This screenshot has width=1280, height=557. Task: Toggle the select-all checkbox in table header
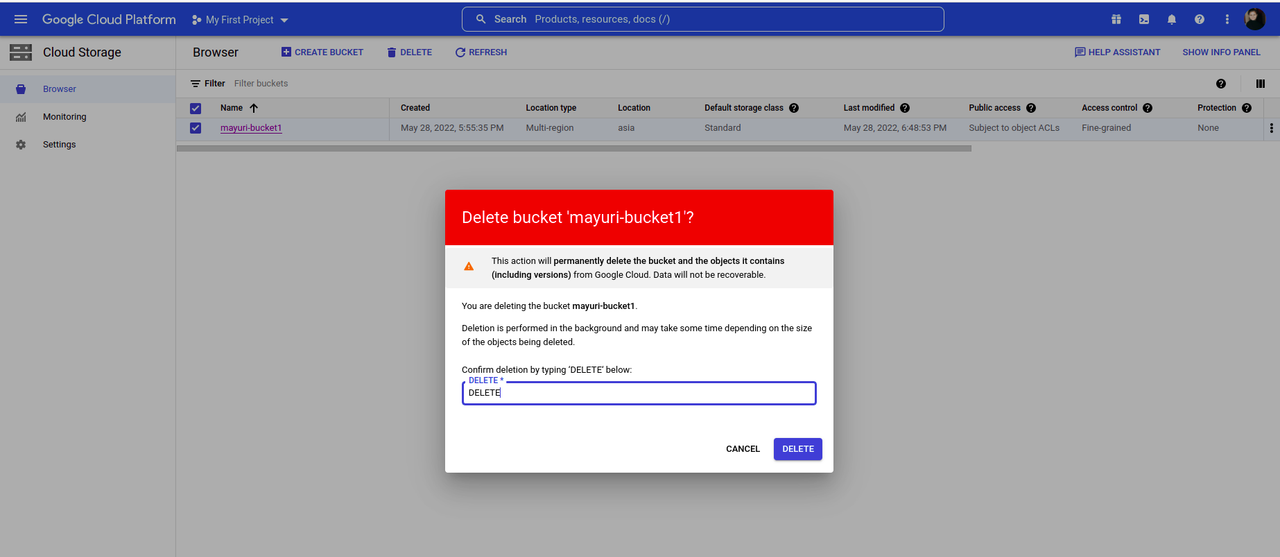(x=195, y=108)
